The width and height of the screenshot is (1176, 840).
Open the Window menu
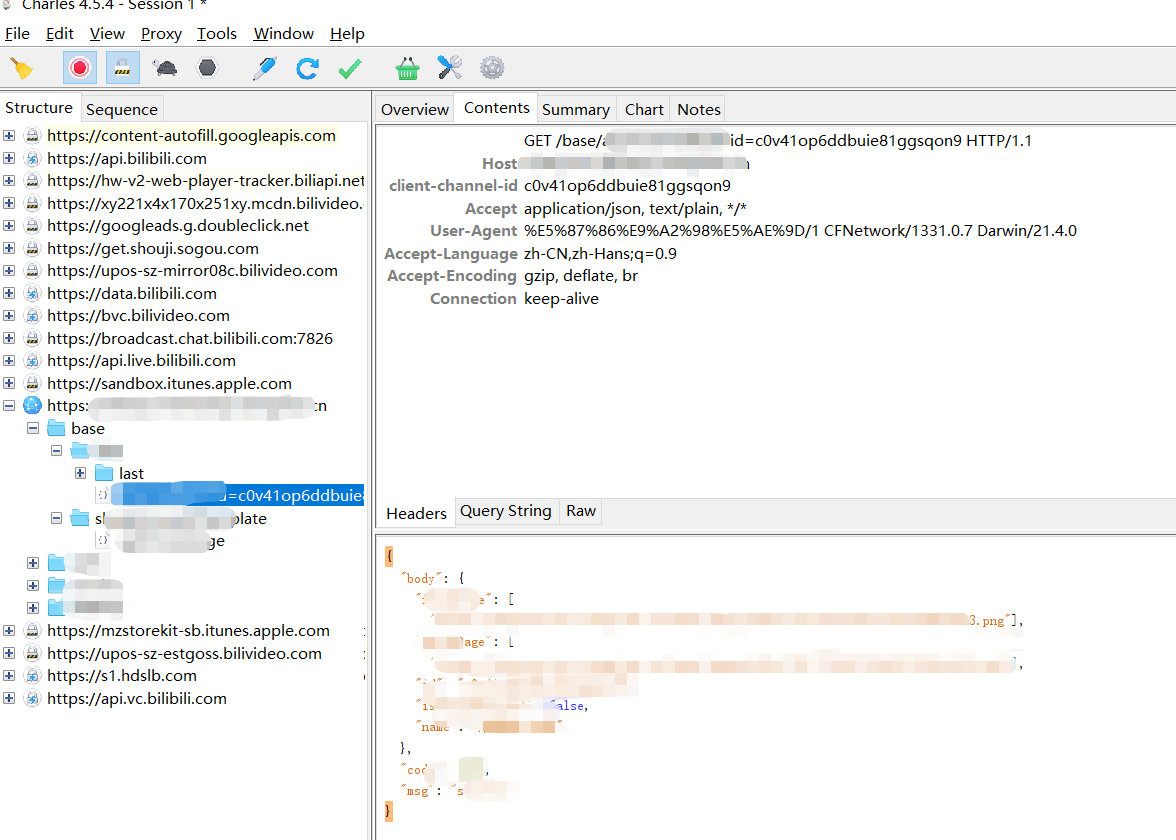click(x=284, y=34)
